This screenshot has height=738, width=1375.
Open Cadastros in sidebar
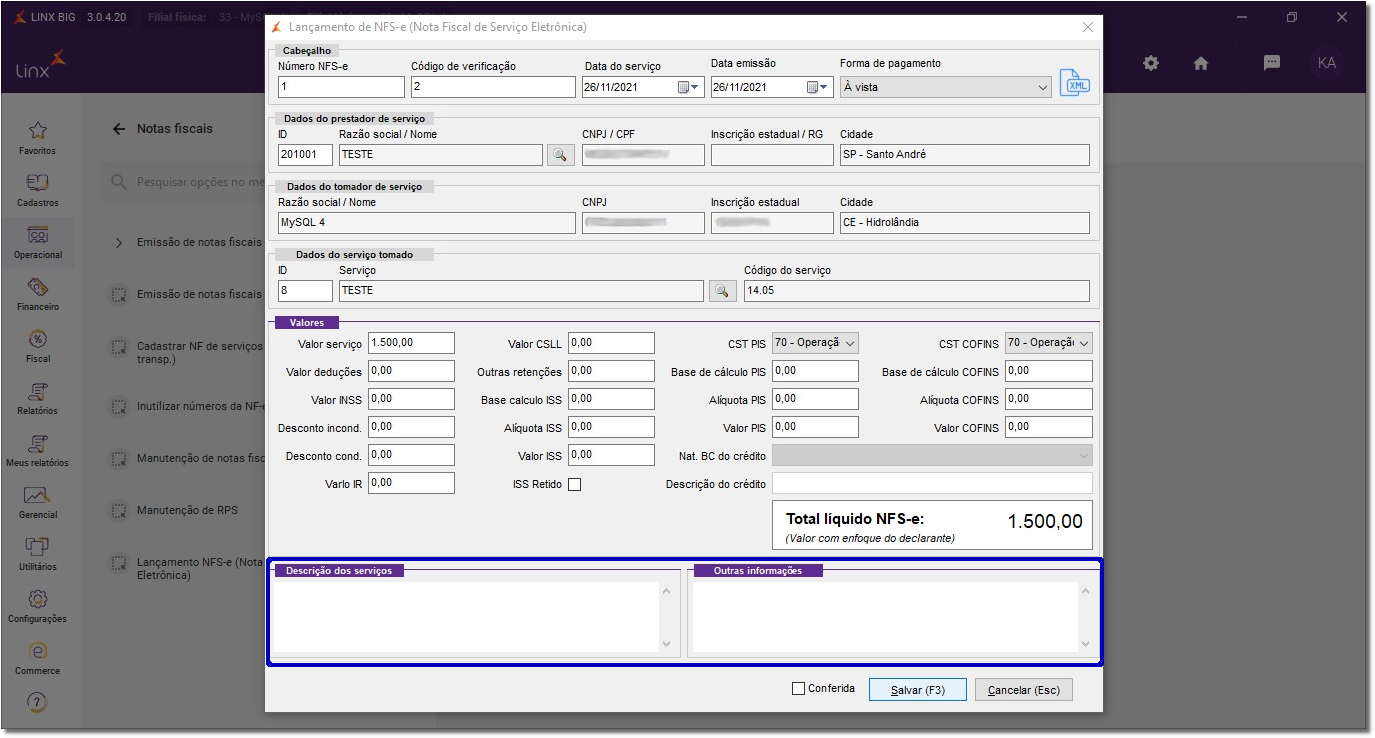click(x=38, y=190)
